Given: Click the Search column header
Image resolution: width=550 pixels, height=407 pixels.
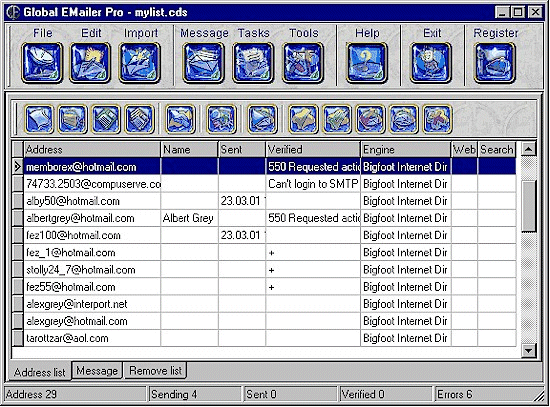Looking at the screenshot, I should tap(497, 149).
